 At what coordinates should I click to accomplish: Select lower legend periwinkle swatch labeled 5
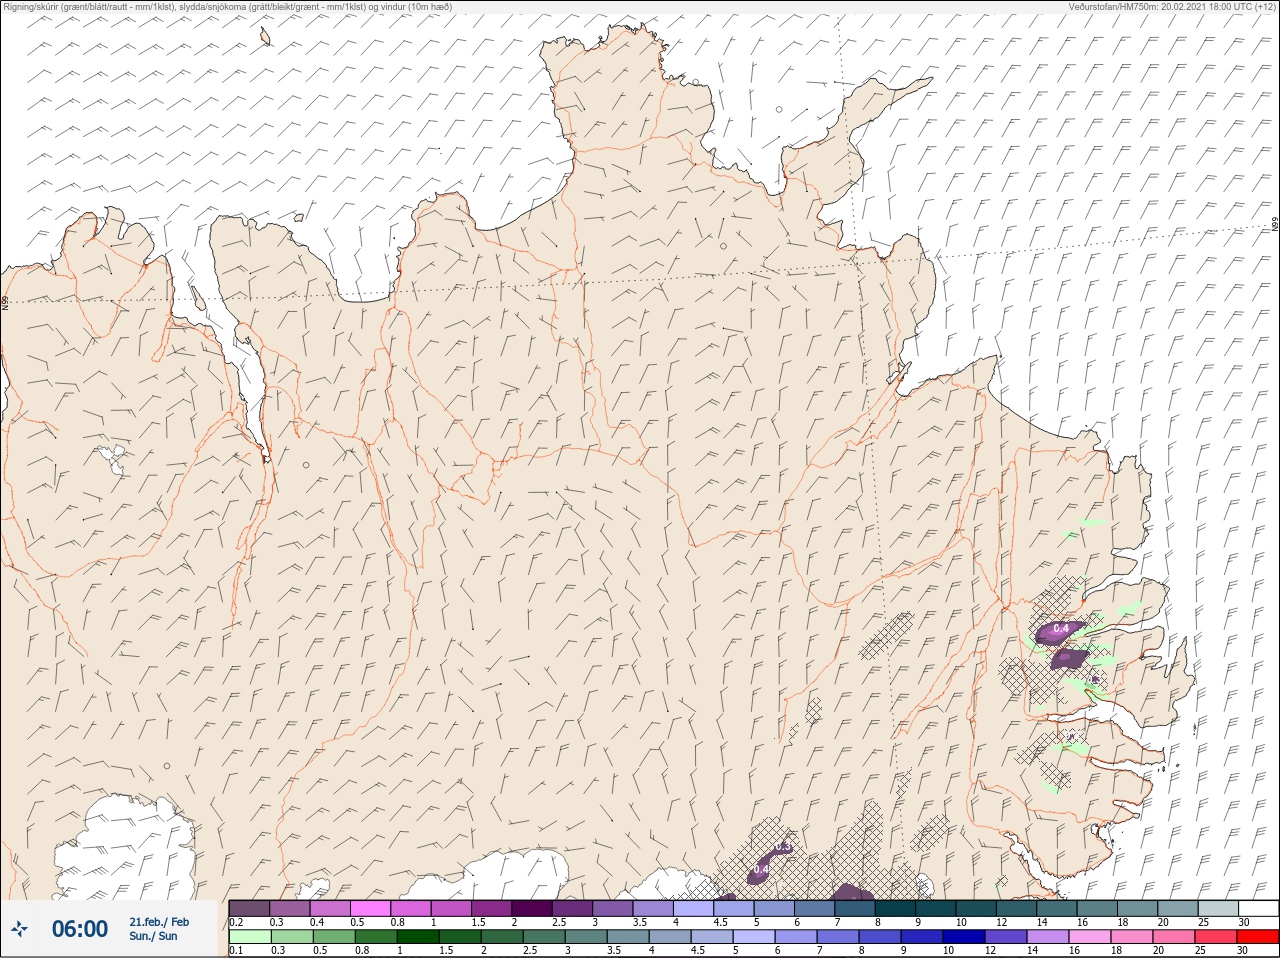(x=755, y=937)
